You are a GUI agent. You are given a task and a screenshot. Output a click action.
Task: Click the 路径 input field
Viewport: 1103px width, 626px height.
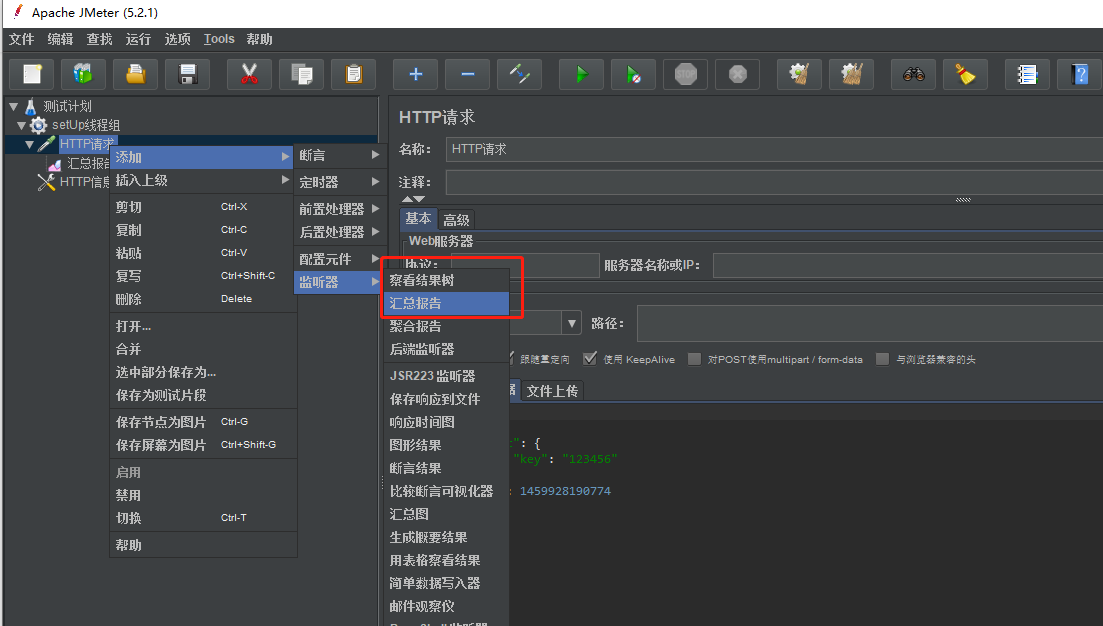869,324
